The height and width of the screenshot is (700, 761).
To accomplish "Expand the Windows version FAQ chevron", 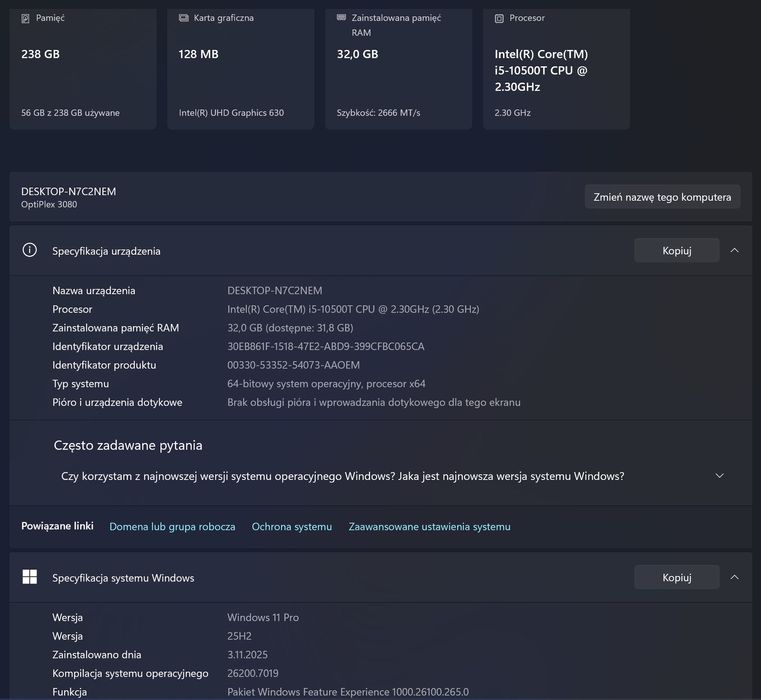I will (x=720, y=476).
